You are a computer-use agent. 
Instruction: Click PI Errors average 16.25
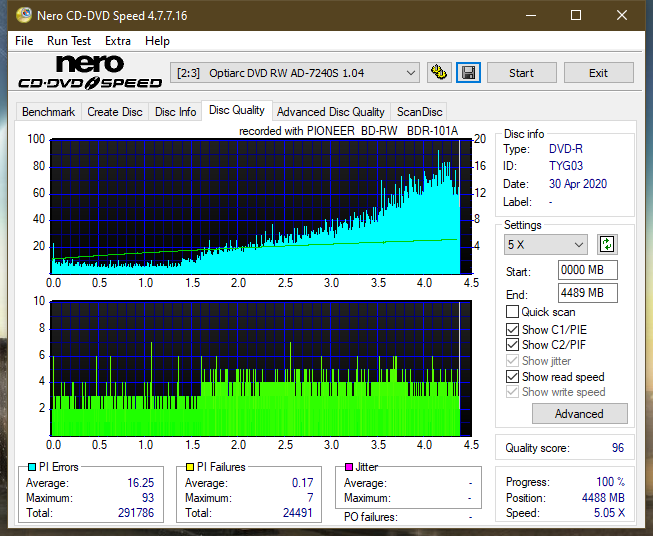(x=140, y=483)
